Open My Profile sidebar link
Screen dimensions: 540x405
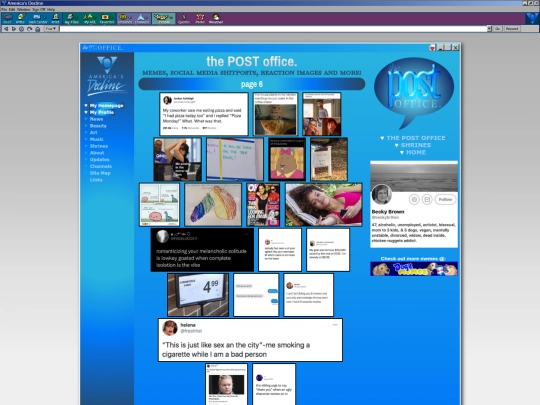[102, 112]
